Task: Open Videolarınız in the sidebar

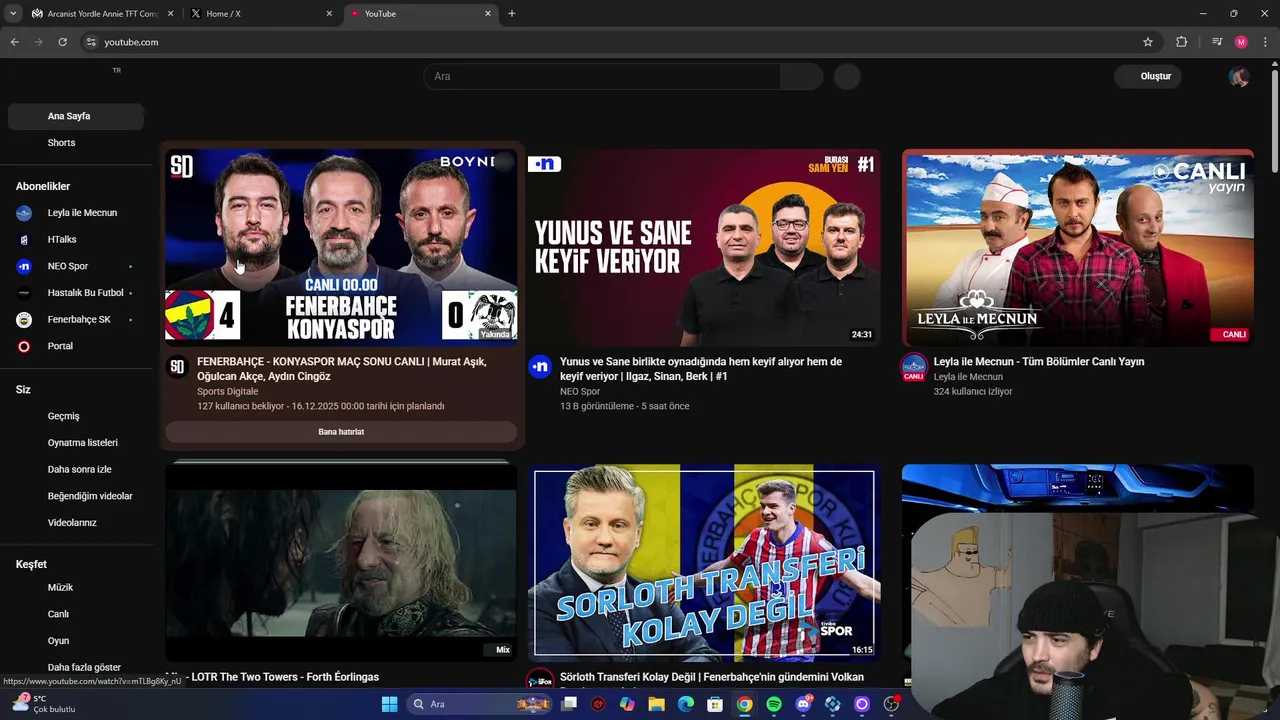Action: click(72, 523)
